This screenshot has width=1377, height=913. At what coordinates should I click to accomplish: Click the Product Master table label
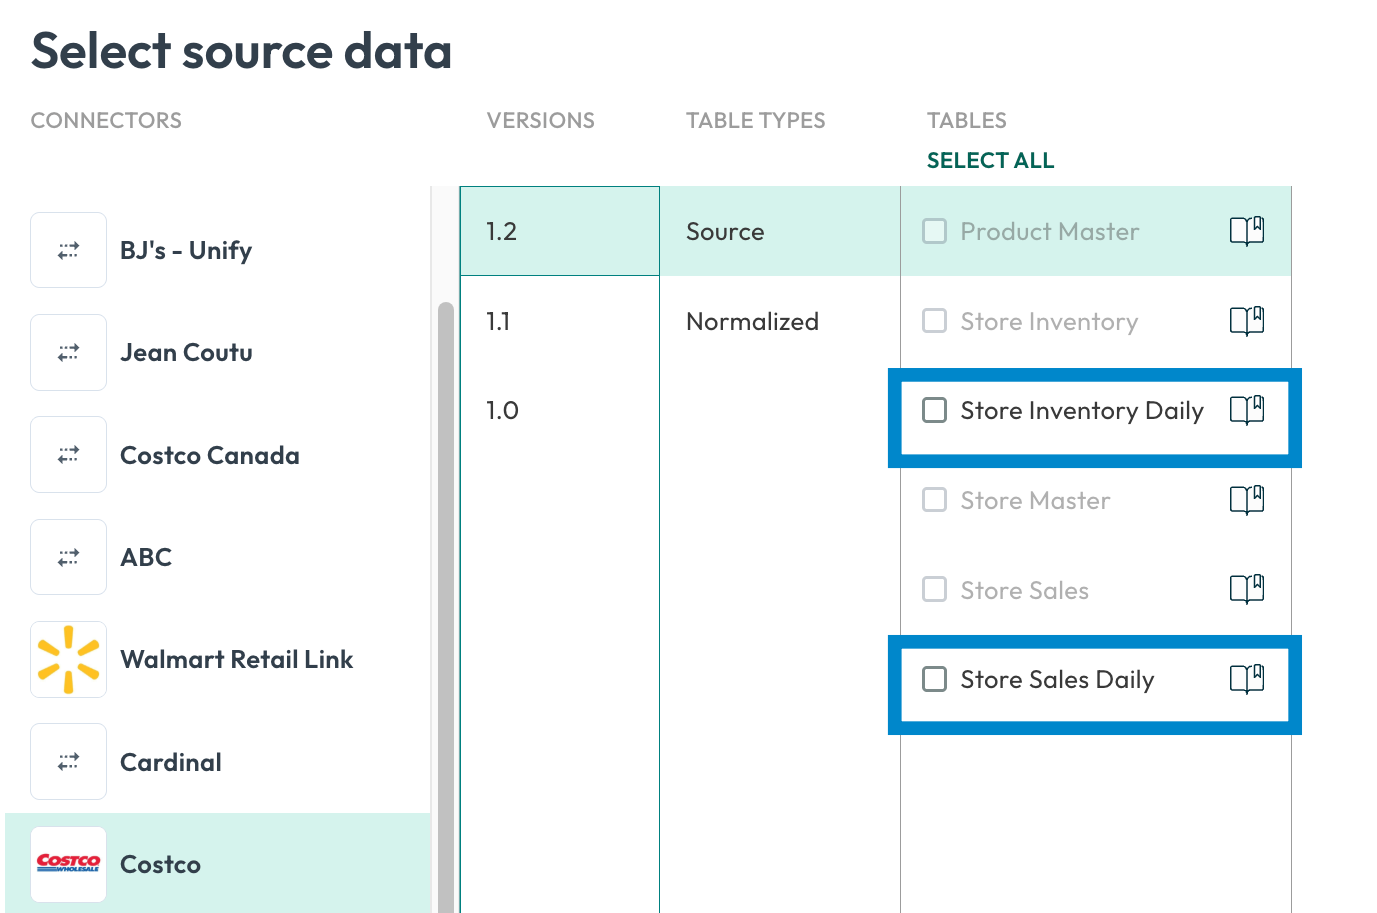pos(1050,231)
